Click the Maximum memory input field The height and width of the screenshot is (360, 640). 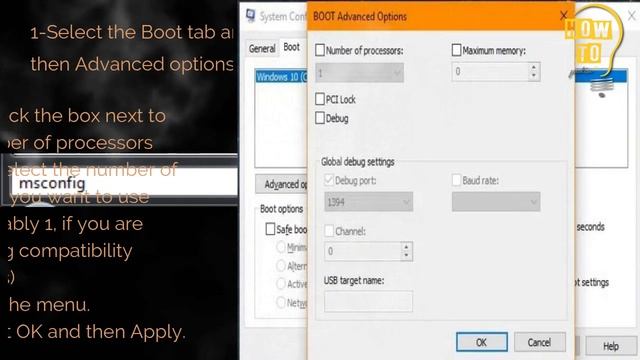tap(490, 72)
